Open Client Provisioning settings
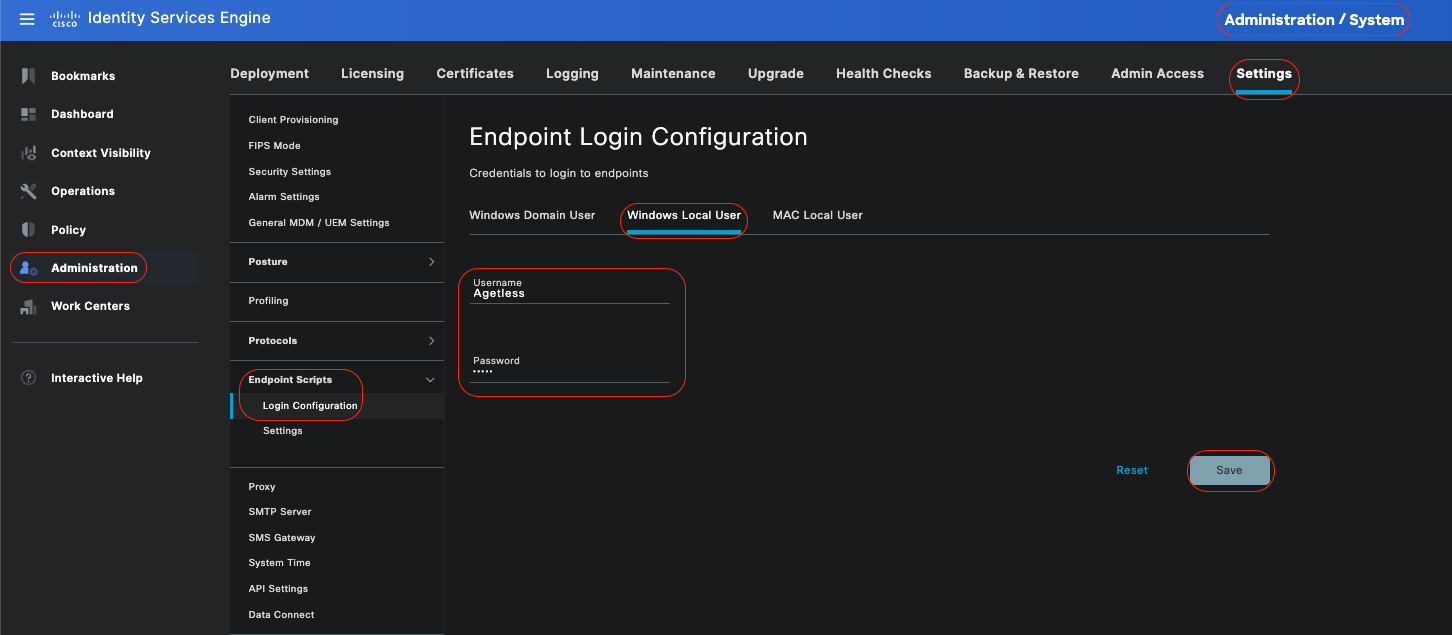1452x635 pixels. pos(293,120)
